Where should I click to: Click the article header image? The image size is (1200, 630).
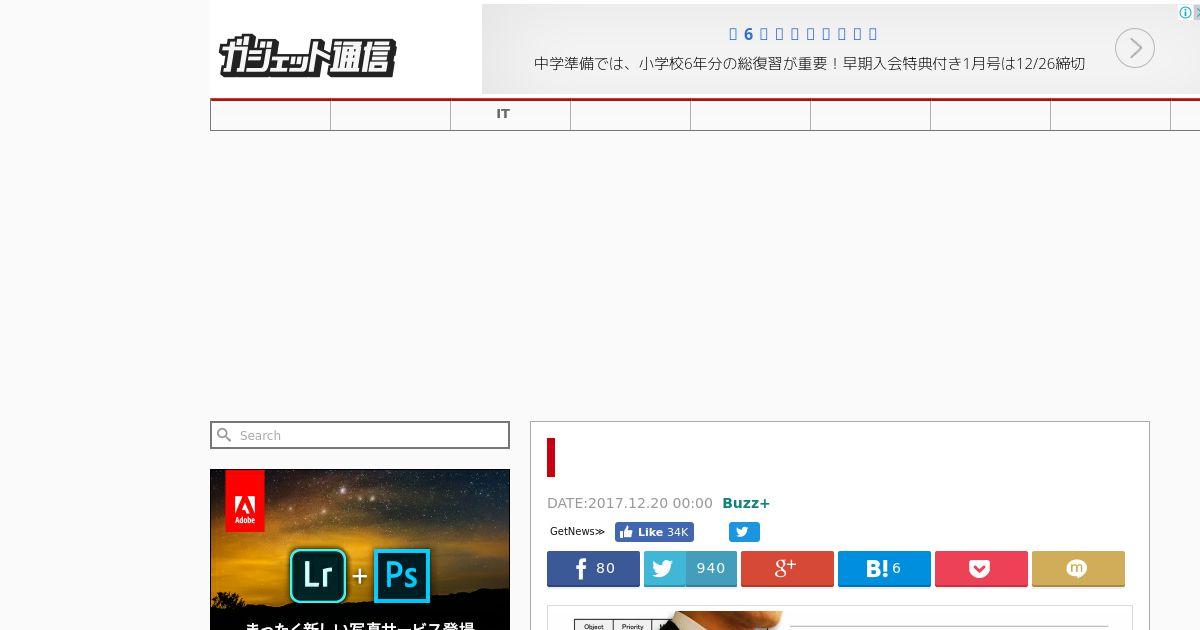(840, 619)
